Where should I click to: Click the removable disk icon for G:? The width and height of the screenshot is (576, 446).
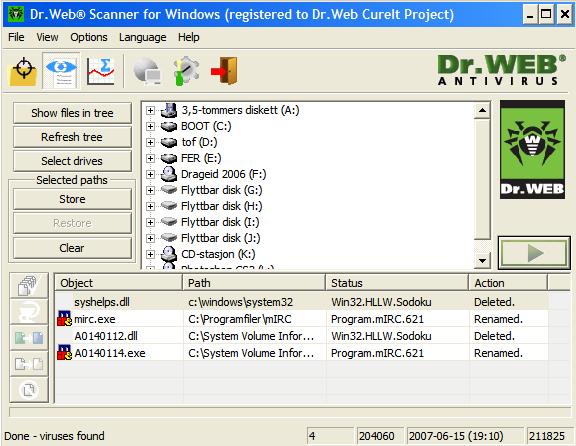coord(169,190)
